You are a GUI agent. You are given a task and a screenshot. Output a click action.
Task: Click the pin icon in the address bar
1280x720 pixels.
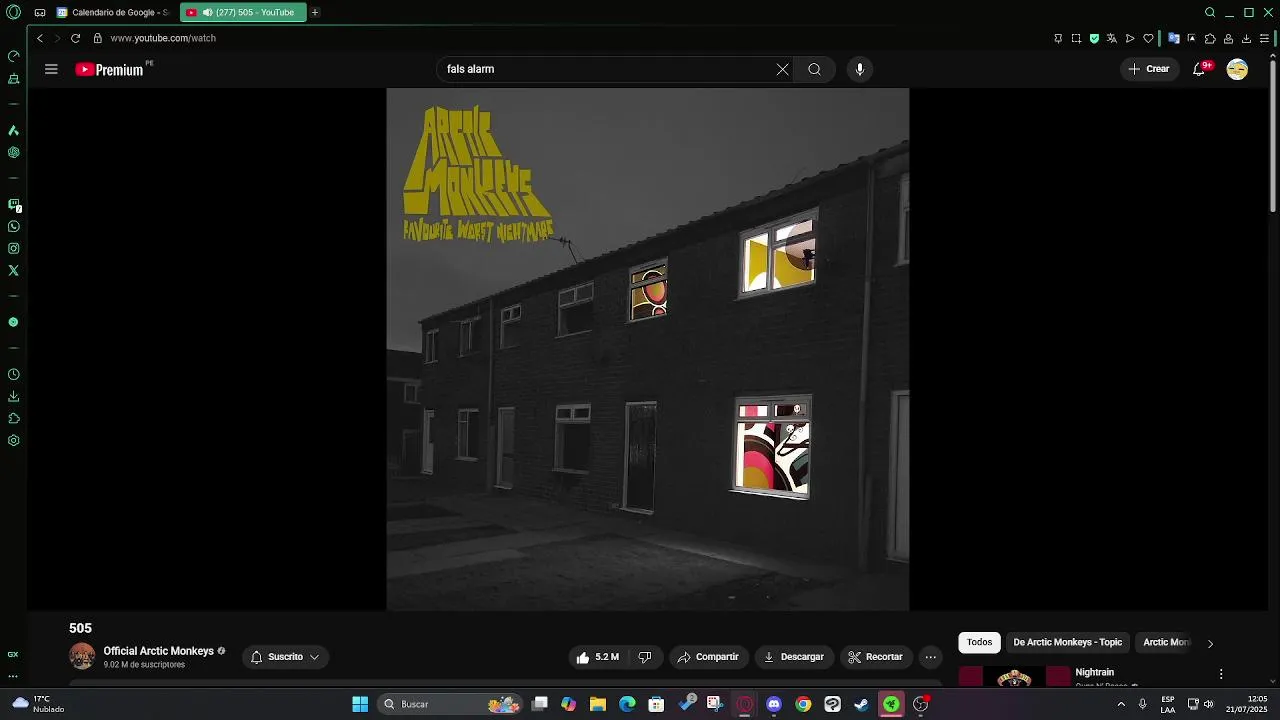(x=1058, y=38)
